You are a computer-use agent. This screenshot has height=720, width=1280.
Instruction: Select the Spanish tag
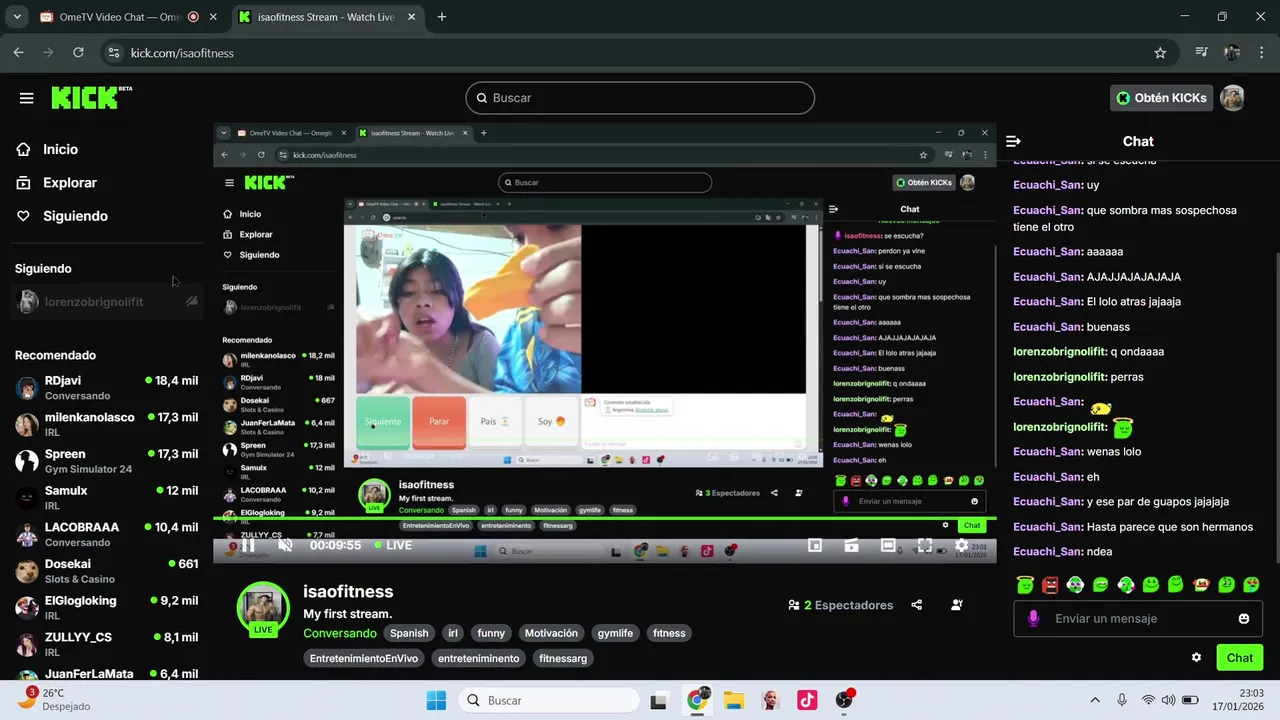coord(409,633)
